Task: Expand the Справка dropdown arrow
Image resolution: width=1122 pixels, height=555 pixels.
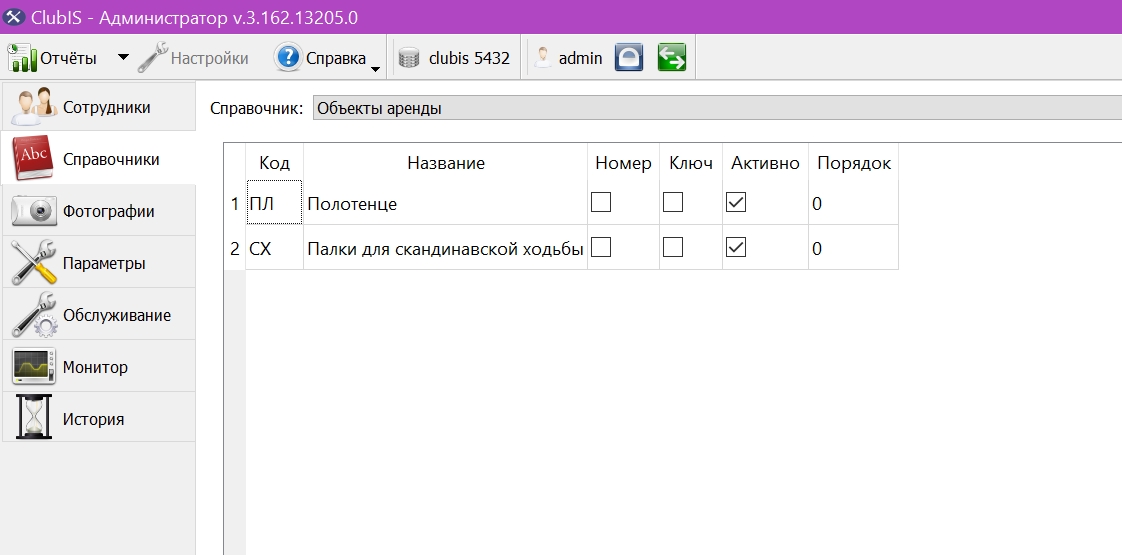Action: pyautogui.click(x=376, y=69)
